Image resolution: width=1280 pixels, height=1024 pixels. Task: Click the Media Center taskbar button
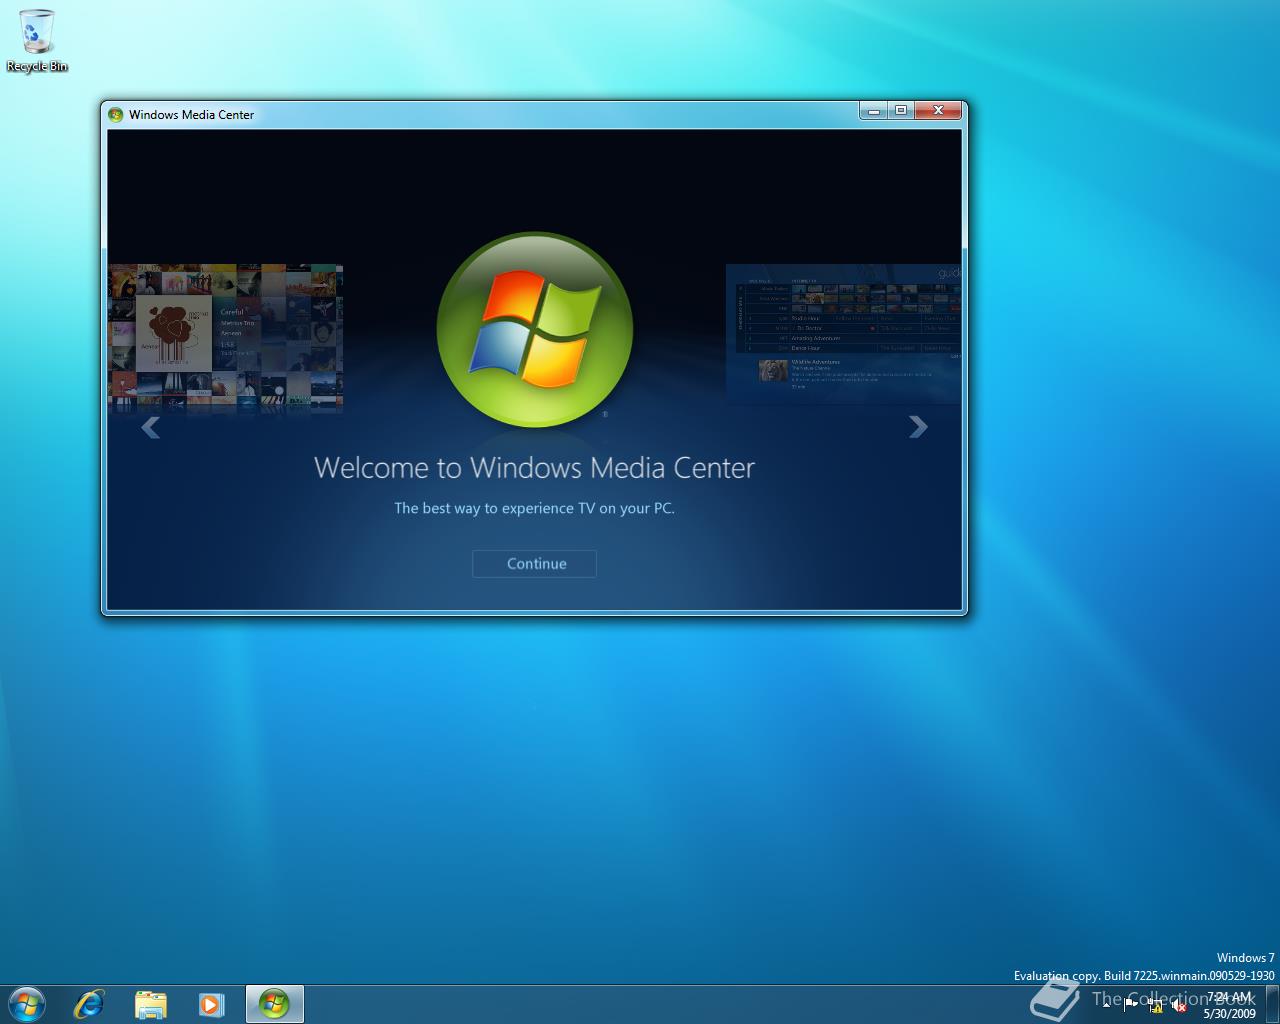point(274,1004)
